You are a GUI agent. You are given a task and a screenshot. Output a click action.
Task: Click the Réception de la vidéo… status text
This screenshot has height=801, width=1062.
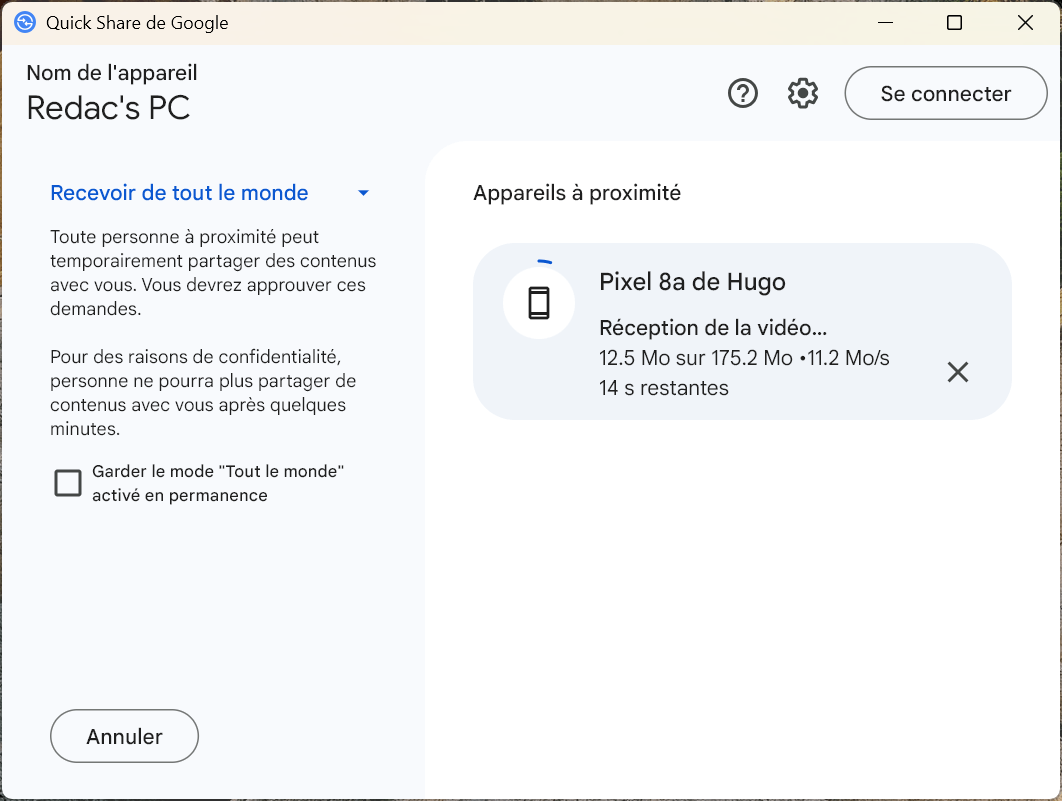[x=713, y=328]
